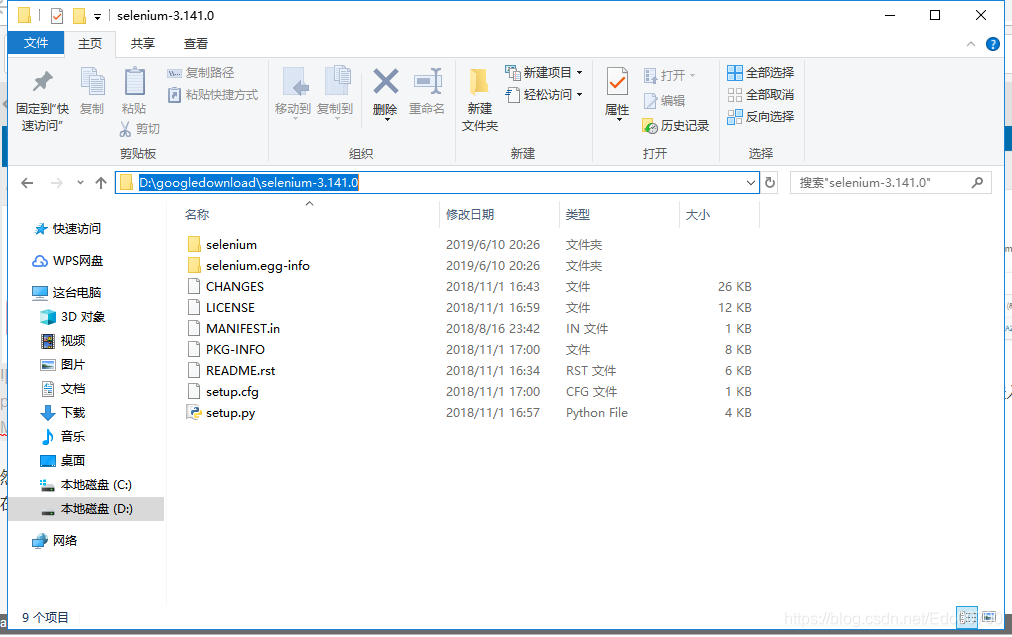Click the Open (打开) ribbon button
The image size is (1012, 637).
669,76
